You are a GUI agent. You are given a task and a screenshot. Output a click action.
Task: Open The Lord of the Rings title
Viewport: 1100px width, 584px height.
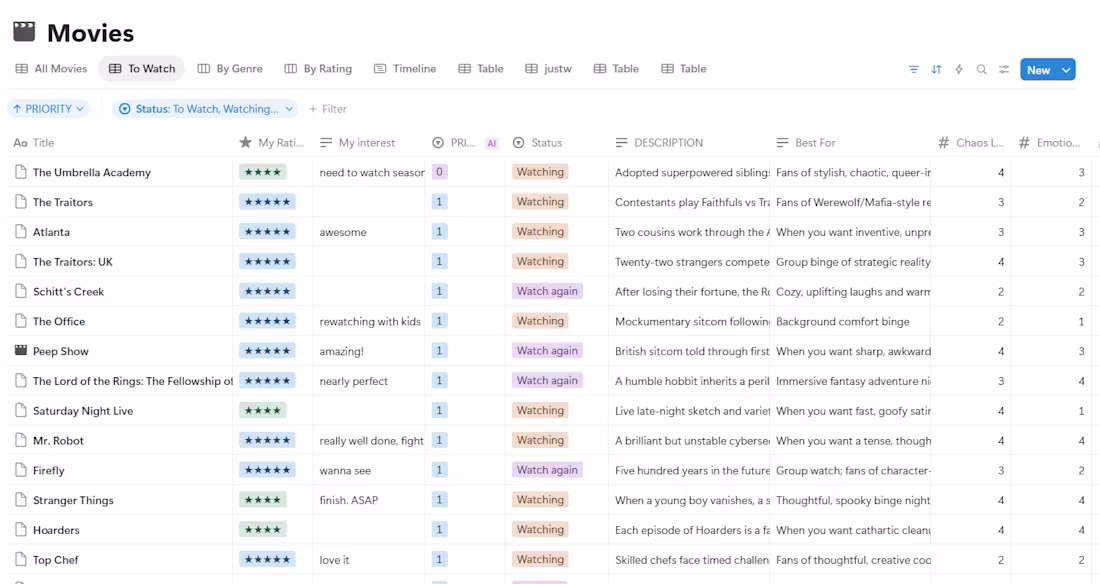point(133,381)
